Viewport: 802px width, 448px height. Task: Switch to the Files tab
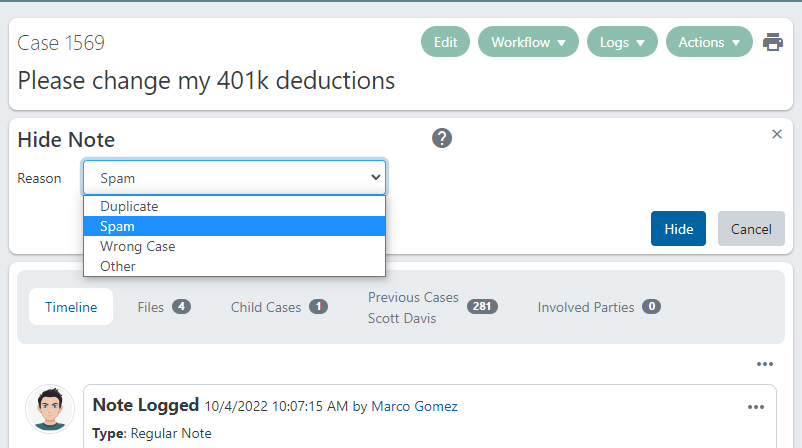164,307
